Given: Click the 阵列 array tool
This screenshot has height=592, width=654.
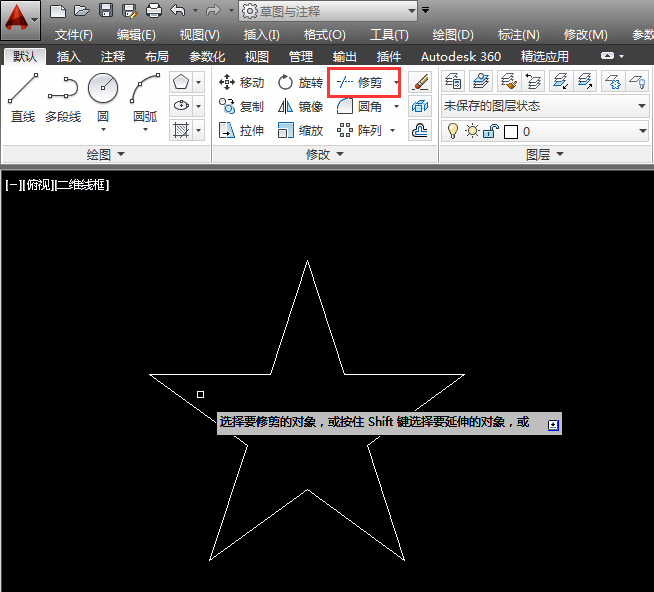Looking at the screenshot, I should tap(360, 131).
